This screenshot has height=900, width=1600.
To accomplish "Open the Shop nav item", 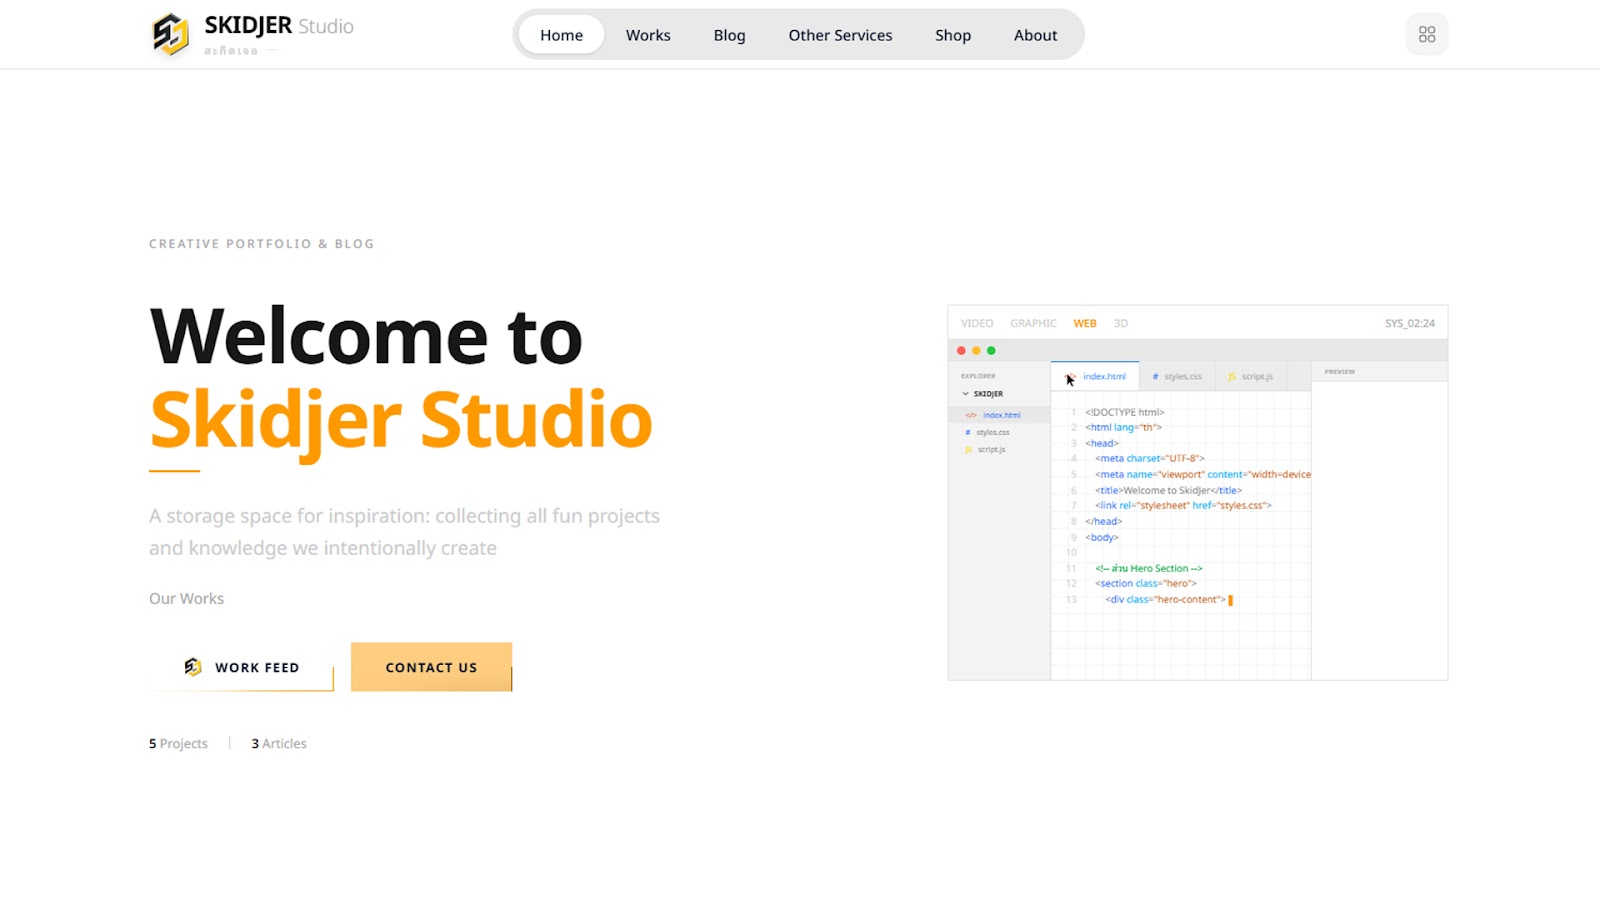I will click(953, 35).
